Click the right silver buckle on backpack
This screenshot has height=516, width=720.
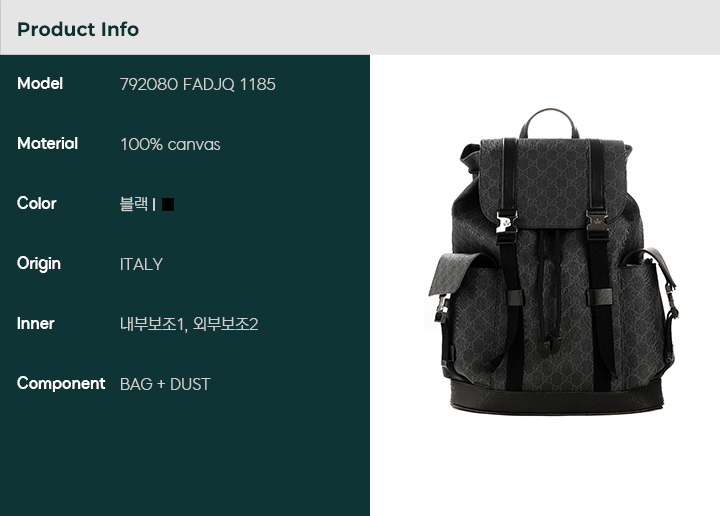click(x=597, y=220)
